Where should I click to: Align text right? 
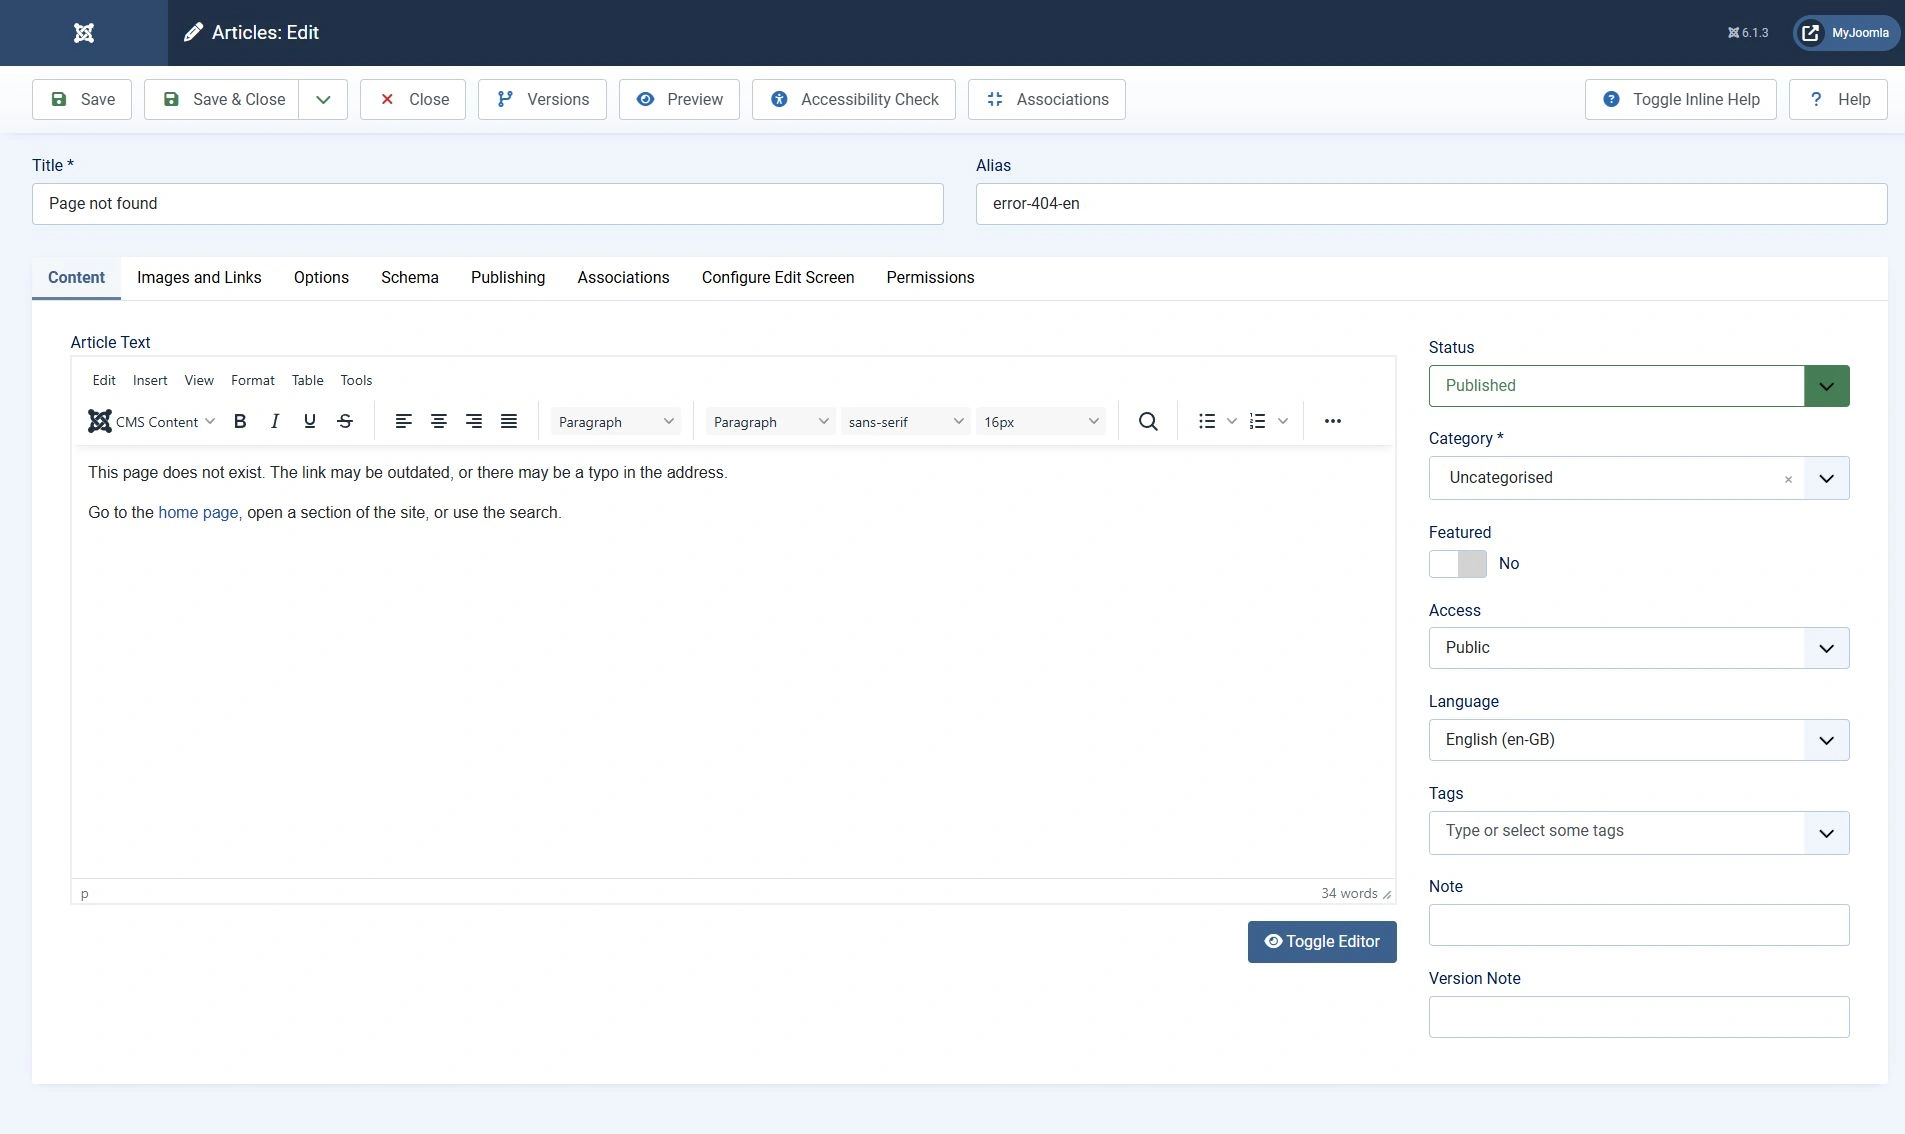(474, 422)
